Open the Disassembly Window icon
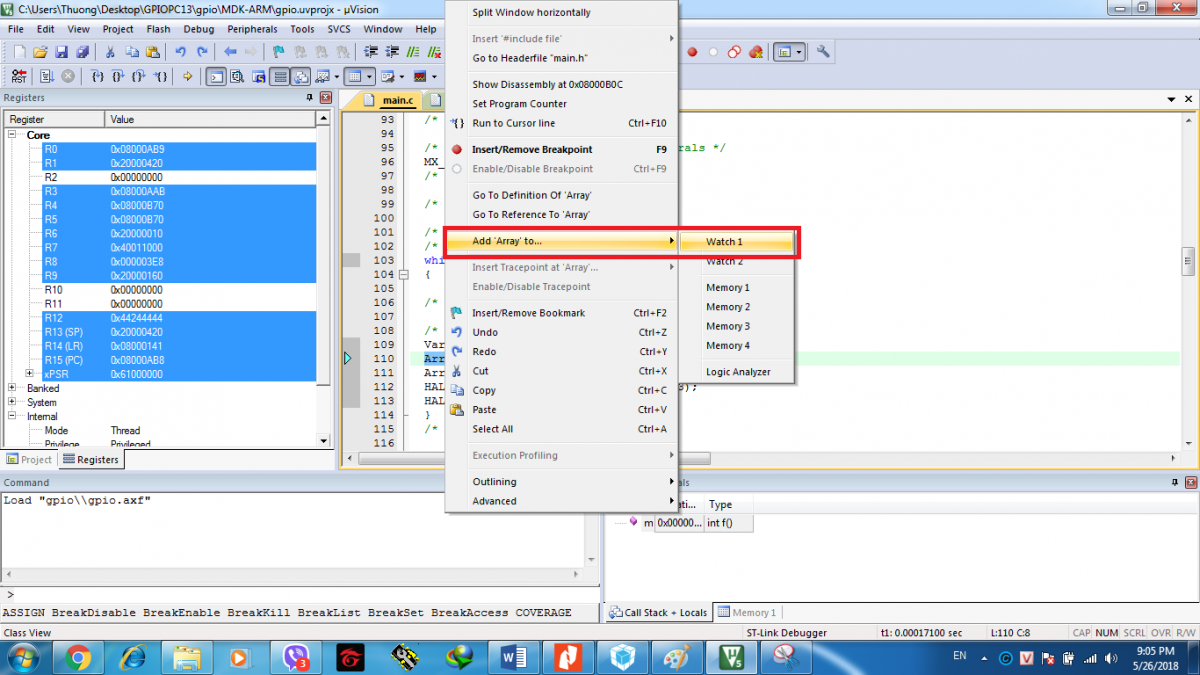Viewport: 1200px width, 675px height. 234,76
